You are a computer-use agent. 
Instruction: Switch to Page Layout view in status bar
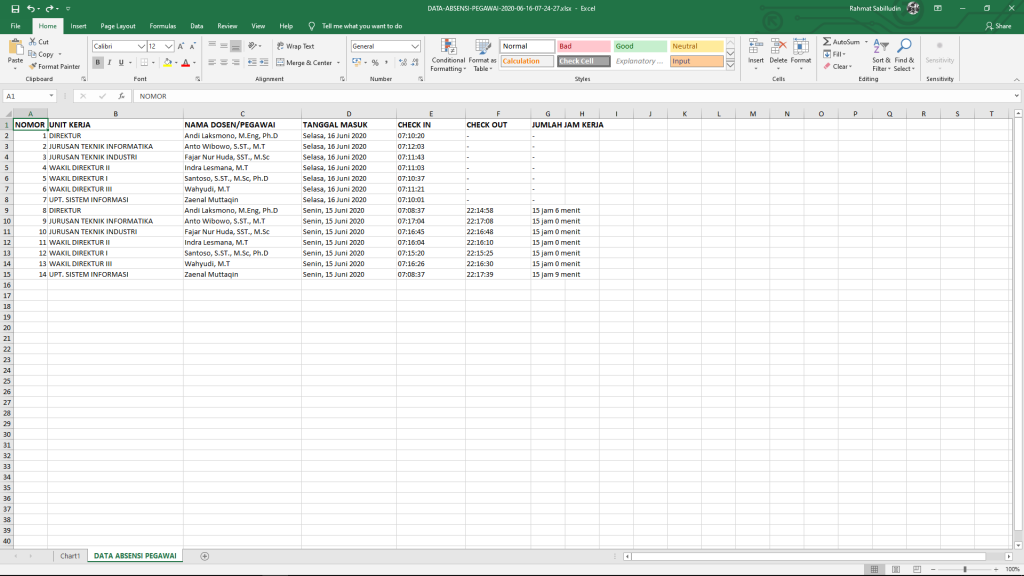(x=895, y=569)
